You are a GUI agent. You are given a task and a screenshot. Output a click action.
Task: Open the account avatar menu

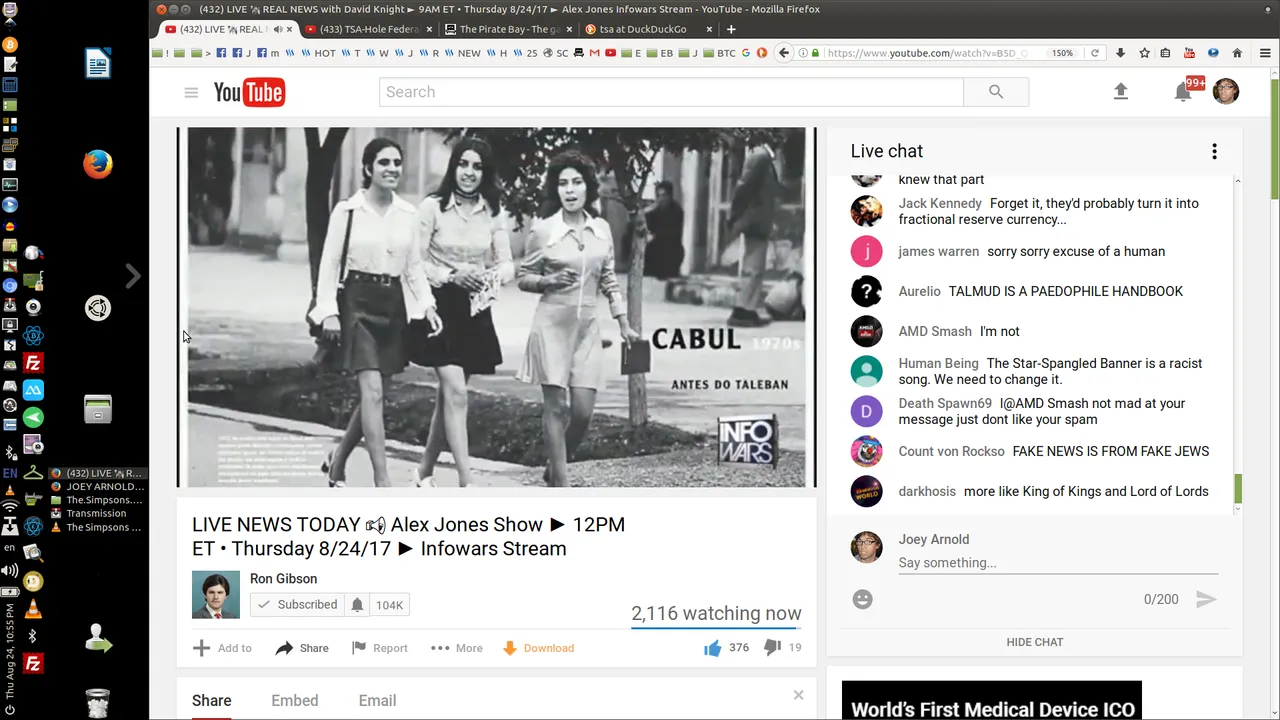[x=1226, y=91]
